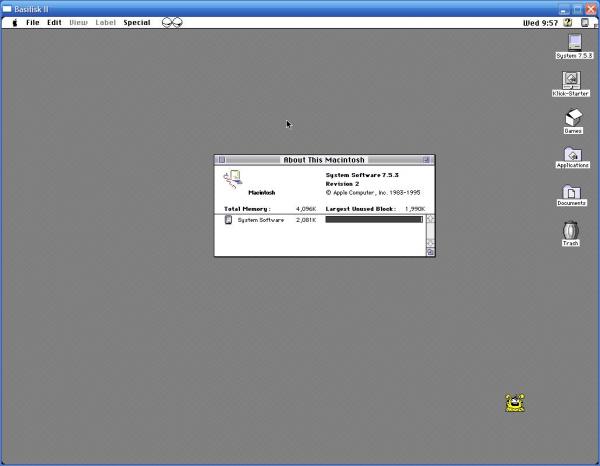Click the resize box of About window
The height and width of the screenshot is (466, 600).
click(x=430, y=252)
